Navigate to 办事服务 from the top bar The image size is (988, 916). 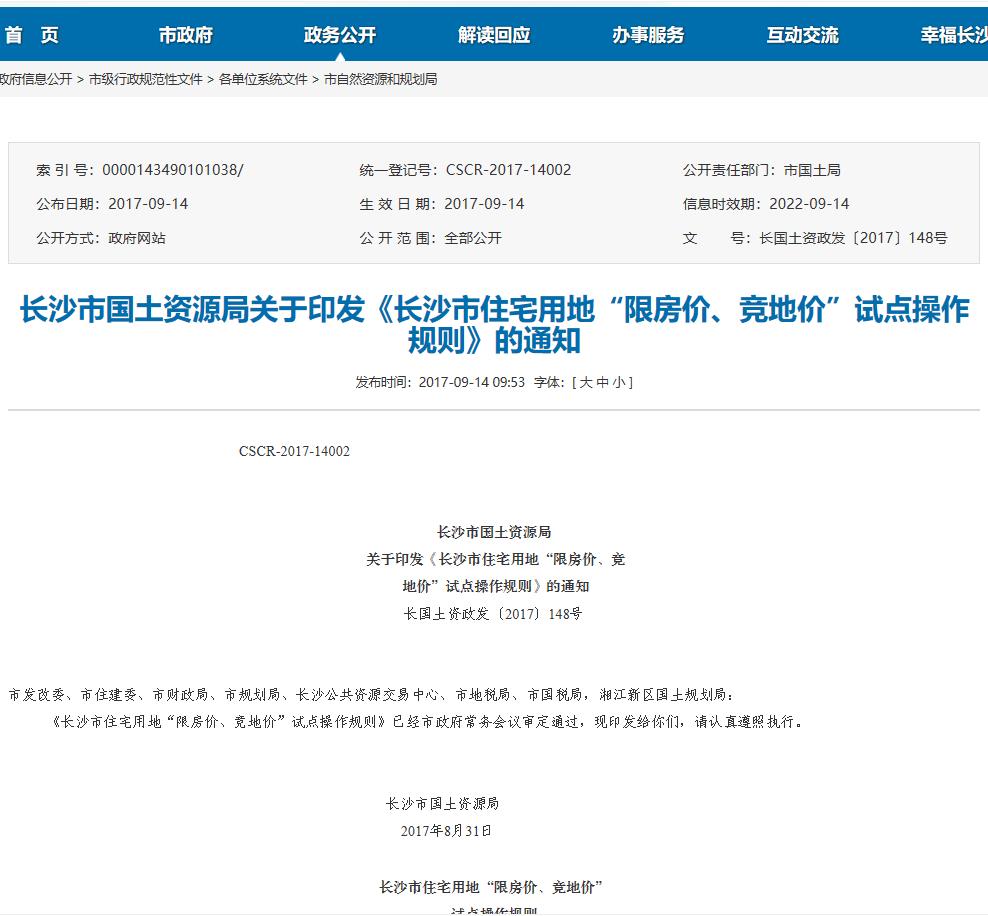tap(651, 33)
